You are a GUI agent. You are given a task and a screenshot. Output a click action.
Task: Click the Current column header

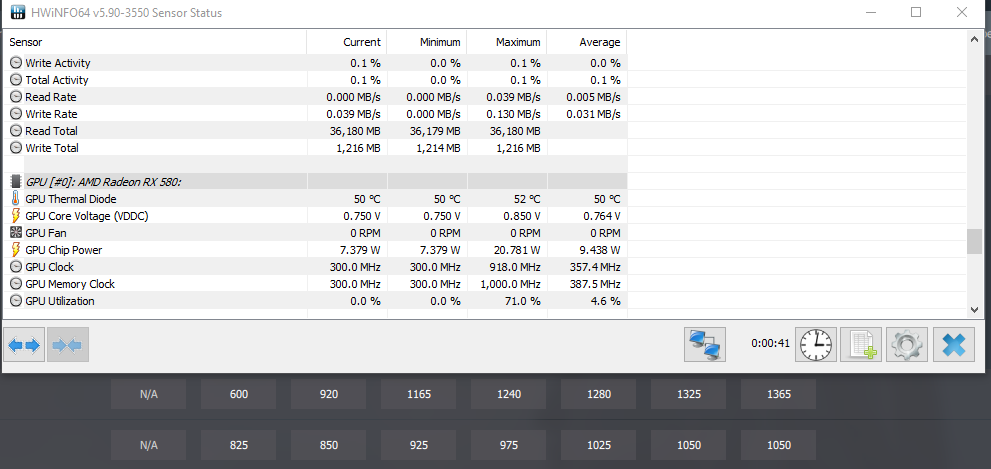pyautogui.click(x=347, y=42)
